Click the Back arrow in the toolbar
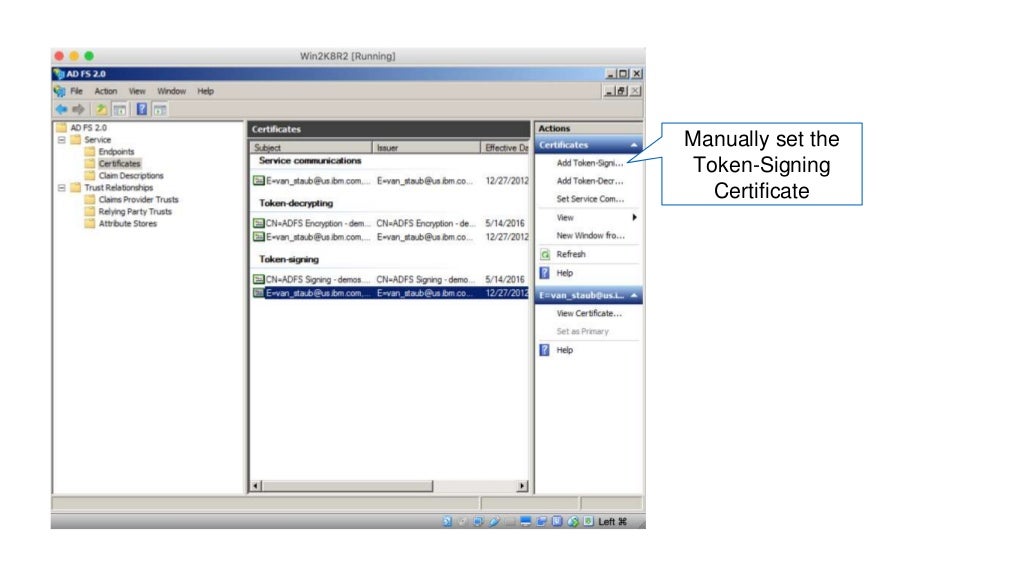The width and height of the screenshot is (1024, 576). pyautogui.click(x=61, y=108)
